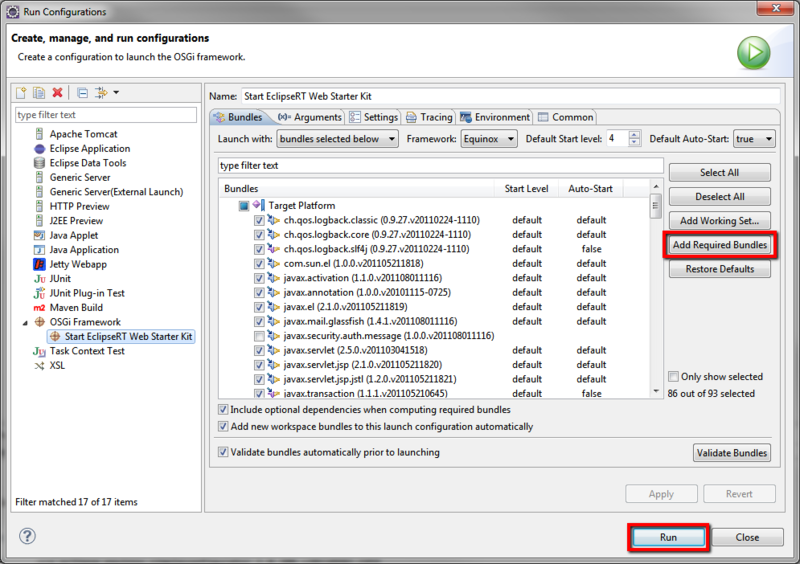Delete selected configuration with red X
The height and width of the screenshot is (564, 800).
click(58, 92)
